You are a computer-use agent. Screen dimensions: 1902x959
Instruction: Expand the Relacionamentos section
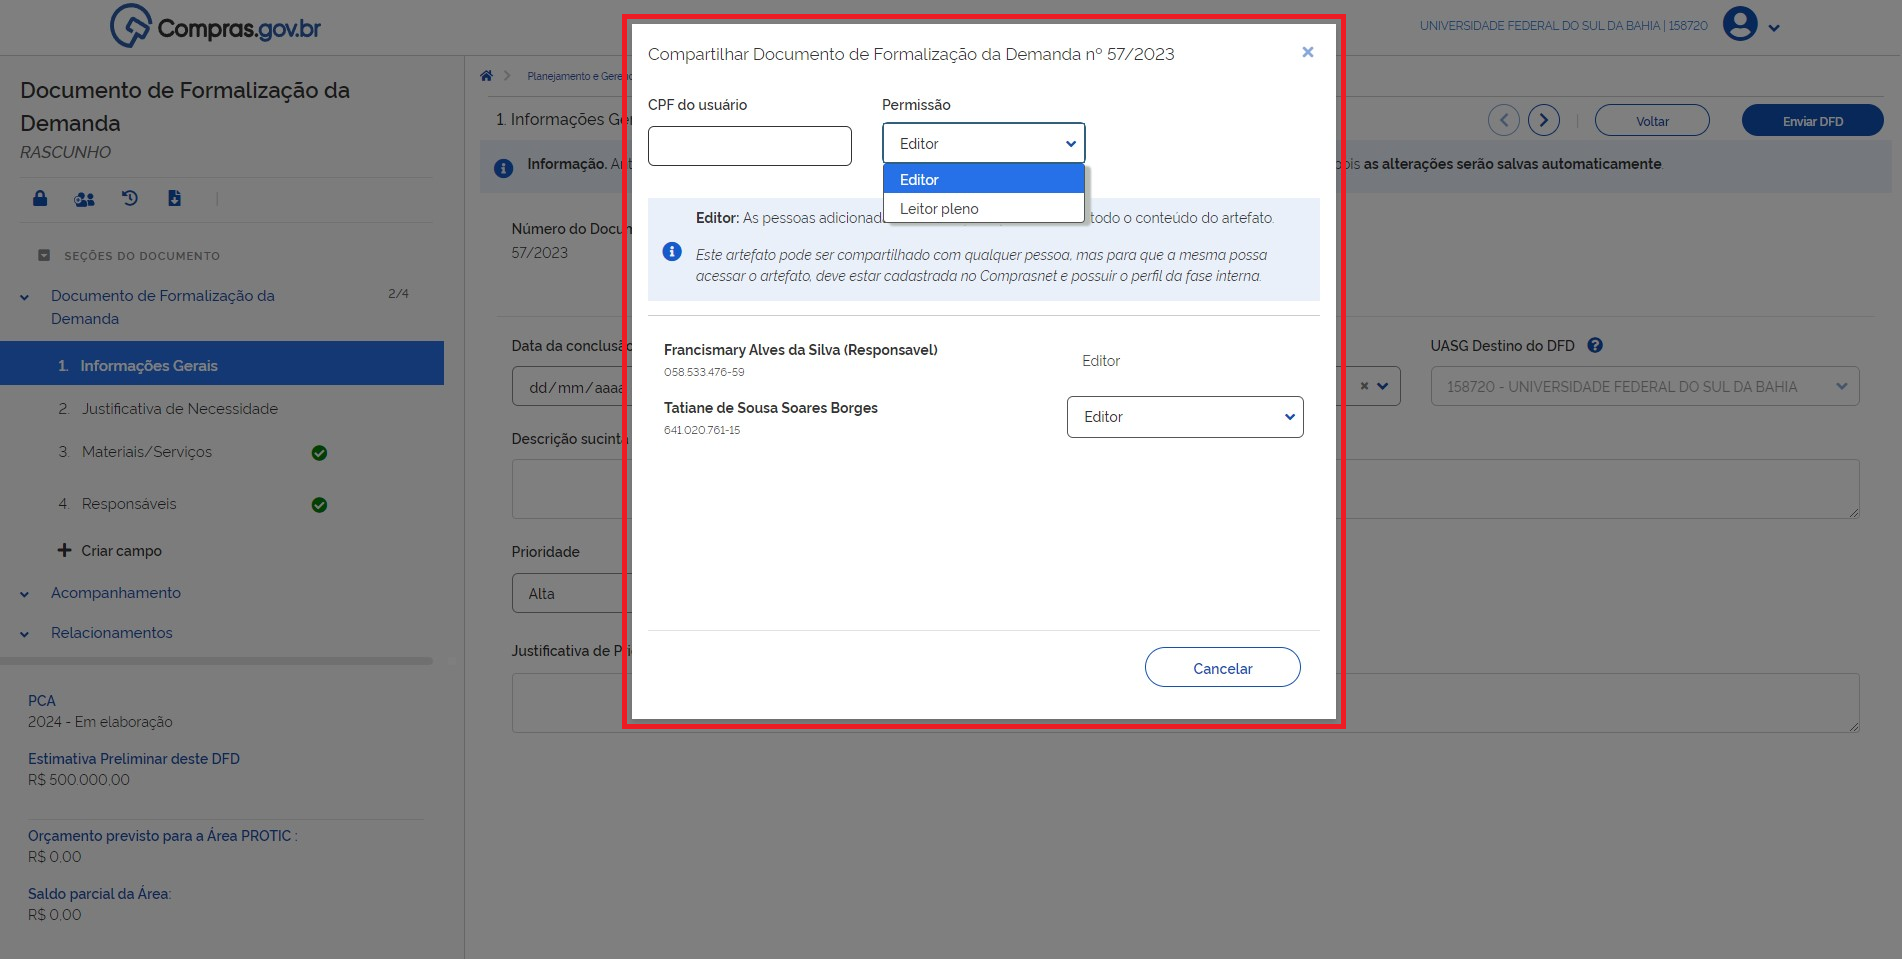pos(111,633)
